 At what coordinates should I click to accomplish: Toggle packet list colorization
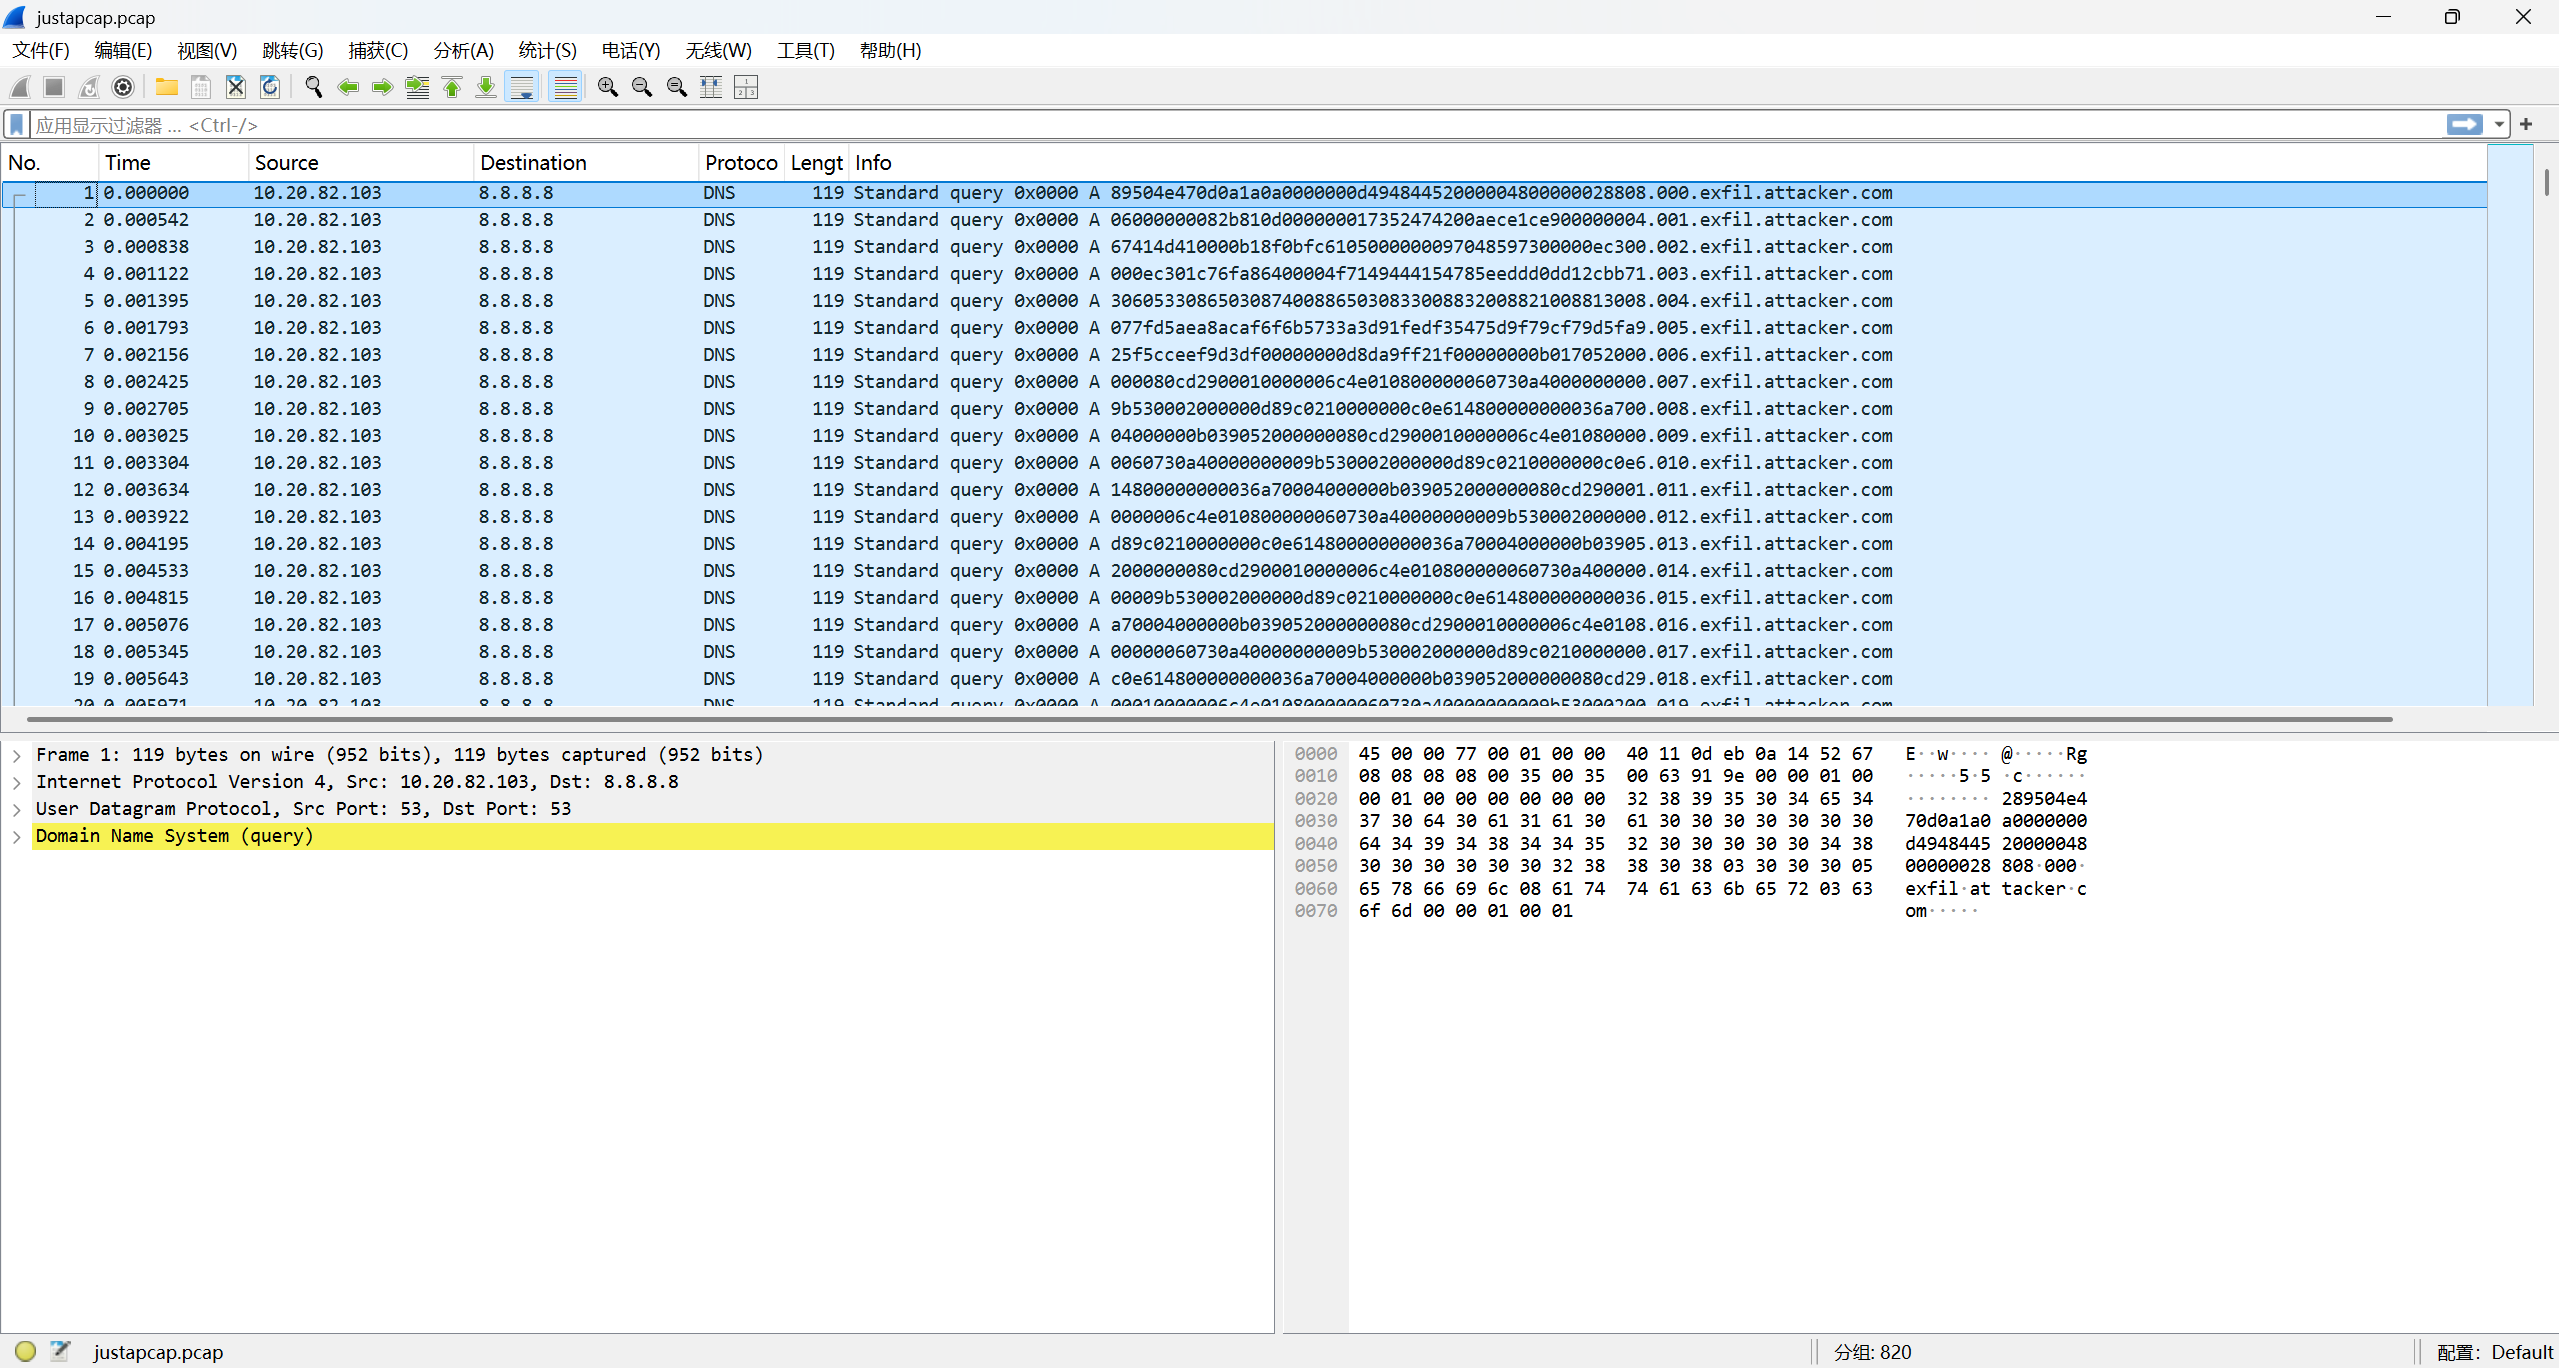(x=565, y=88)
